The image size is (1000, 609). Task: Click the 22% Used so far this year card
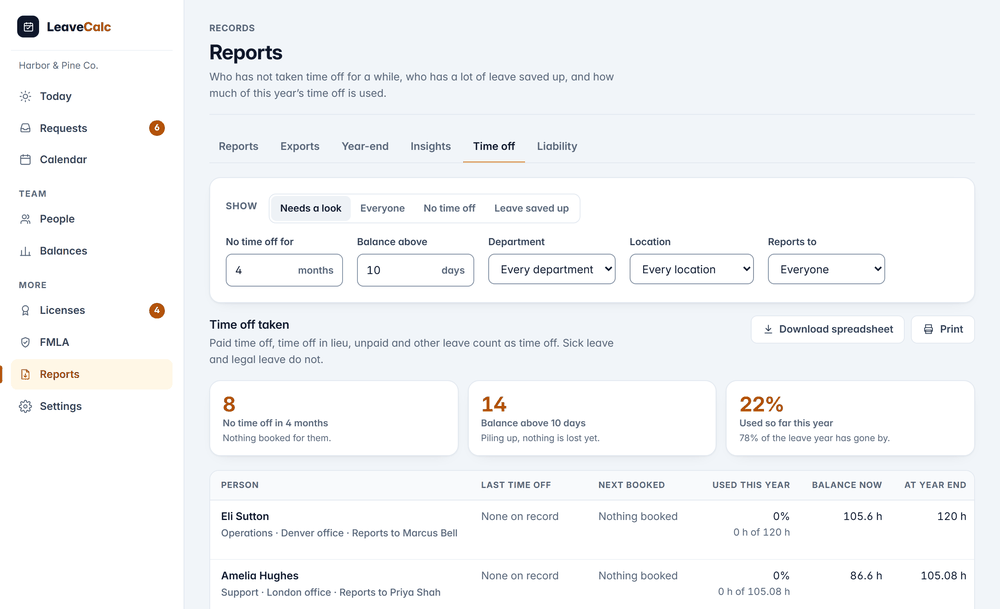[x=850, y=418]
